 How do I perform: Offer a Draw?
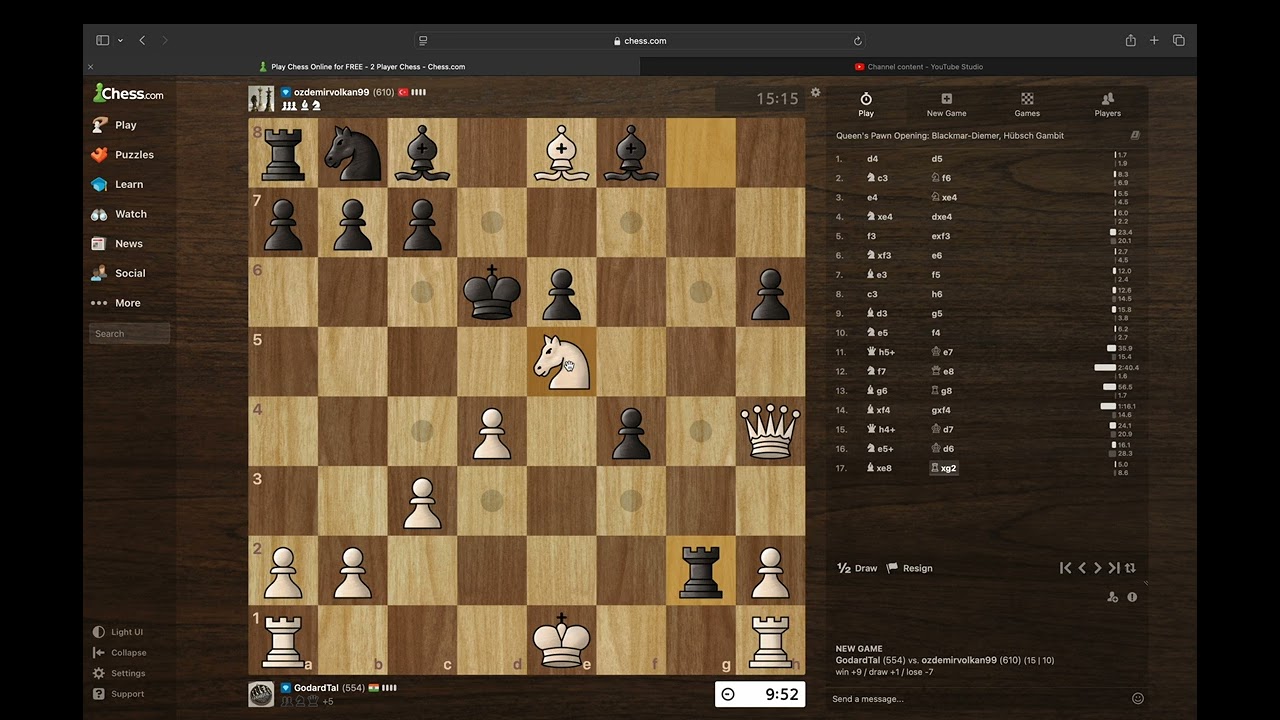click(857, 568)
